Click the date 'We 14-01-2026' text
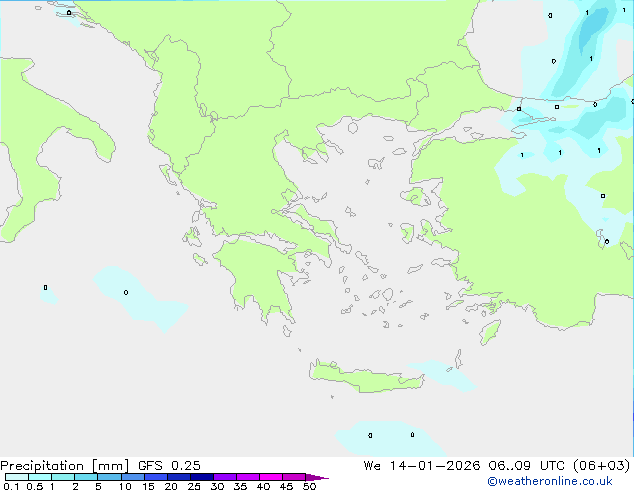The image size is (634, 490). tap(422, 466)
